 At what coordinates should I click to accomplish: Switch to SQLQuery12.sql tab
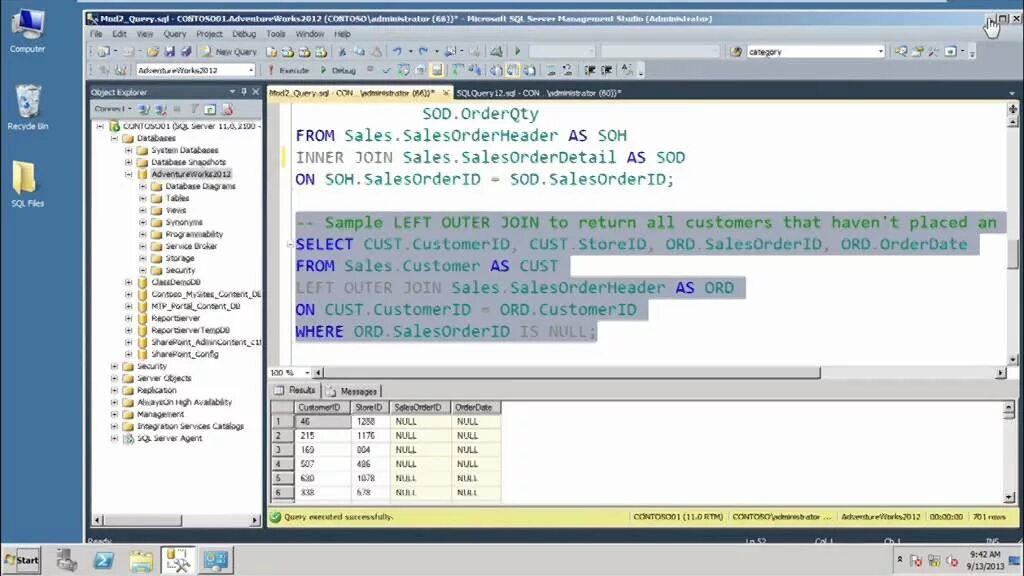tap(539, 93)
